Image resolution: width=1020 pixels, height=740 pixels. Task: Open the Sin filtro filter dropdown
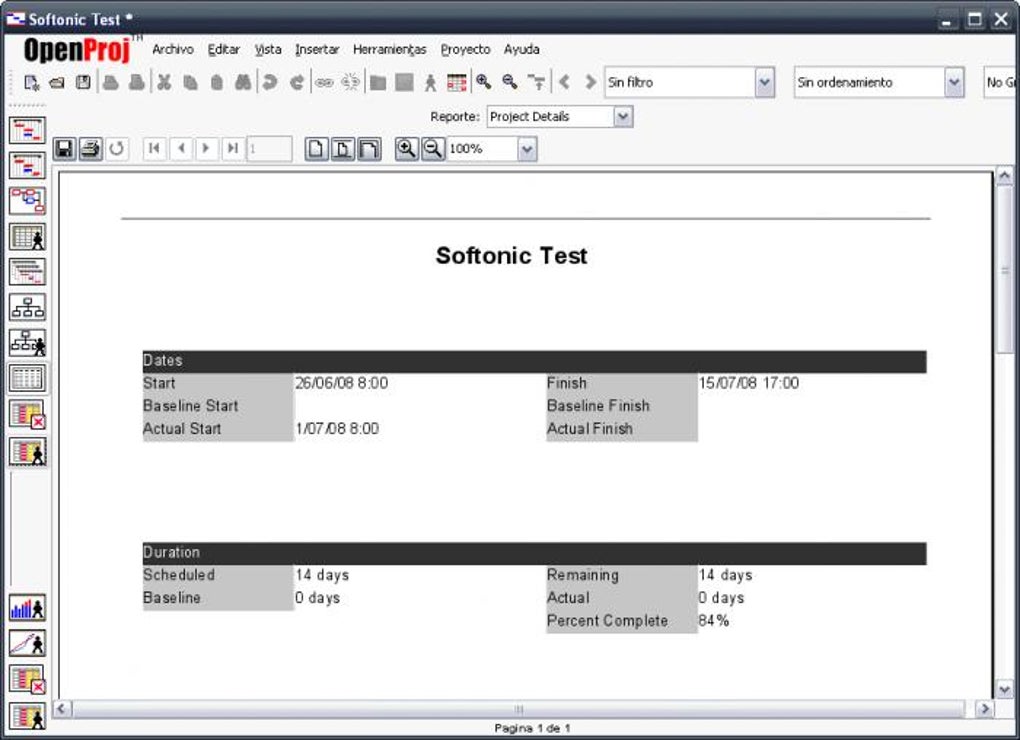[764, 83]
